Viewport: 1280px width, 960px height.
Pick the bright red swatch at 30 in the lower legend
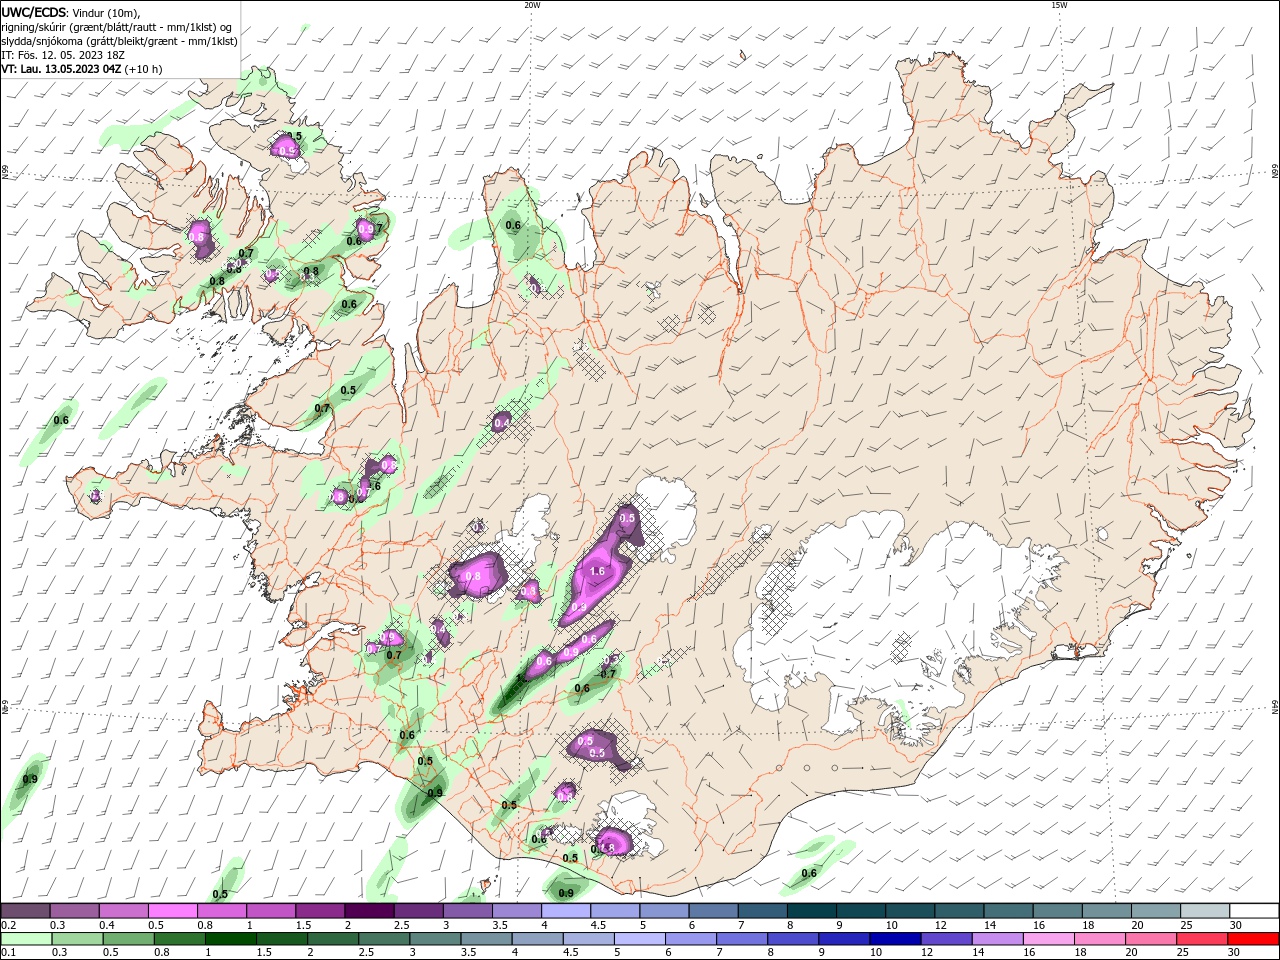1254,939
